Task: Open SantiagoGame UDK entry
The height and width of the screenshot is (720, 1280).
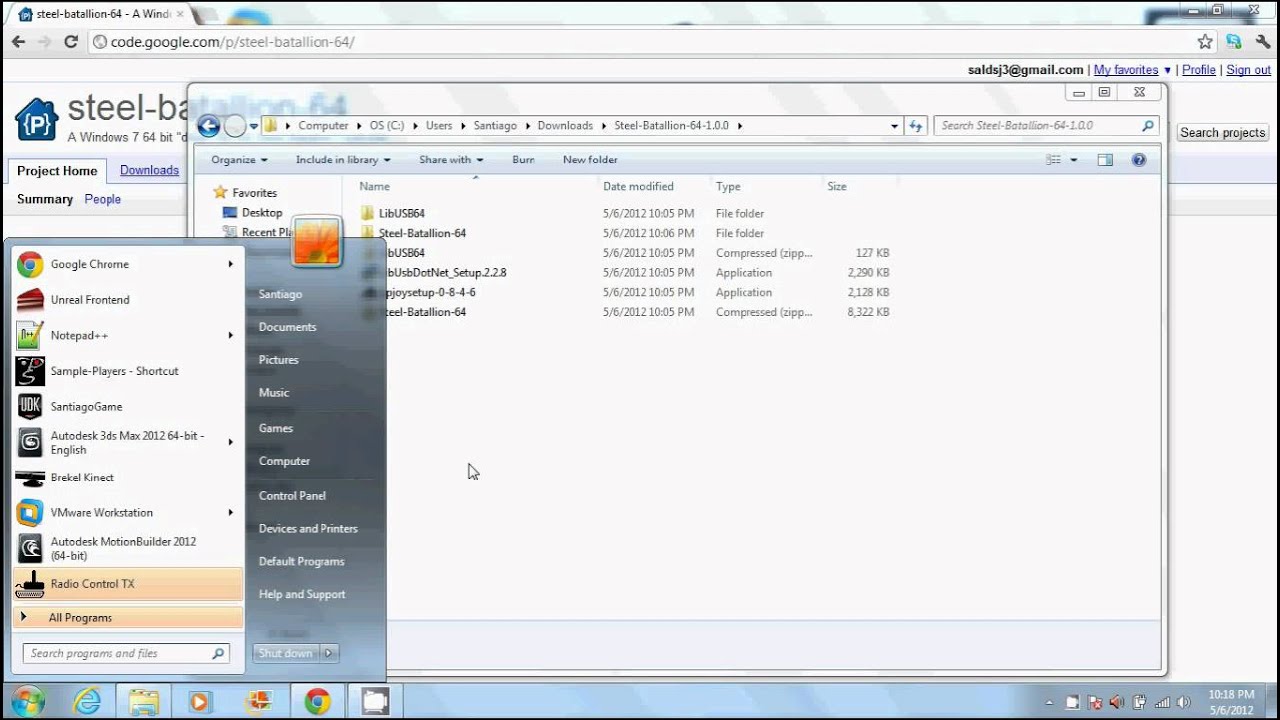Action: pyautogui.click(x=127, y=407)
